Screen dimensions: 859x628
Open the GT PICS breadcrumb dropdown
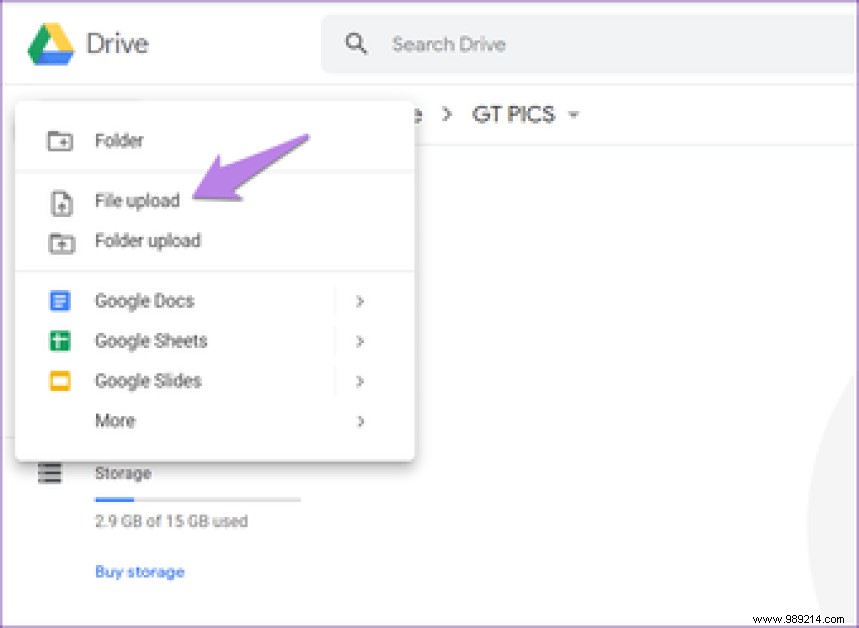click(573, 115)
